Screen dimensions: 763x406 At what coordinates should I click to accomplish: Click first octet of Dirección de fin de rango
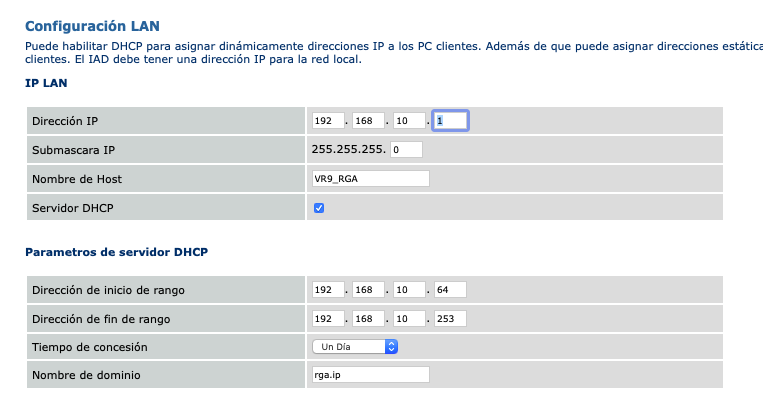[327, 319]
